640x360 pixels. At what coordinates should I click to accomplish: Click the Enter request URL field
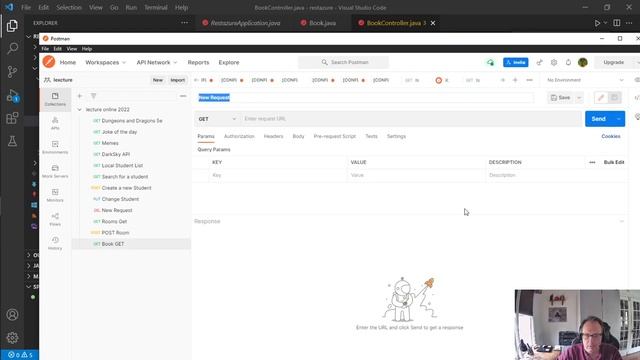(411, 119)
